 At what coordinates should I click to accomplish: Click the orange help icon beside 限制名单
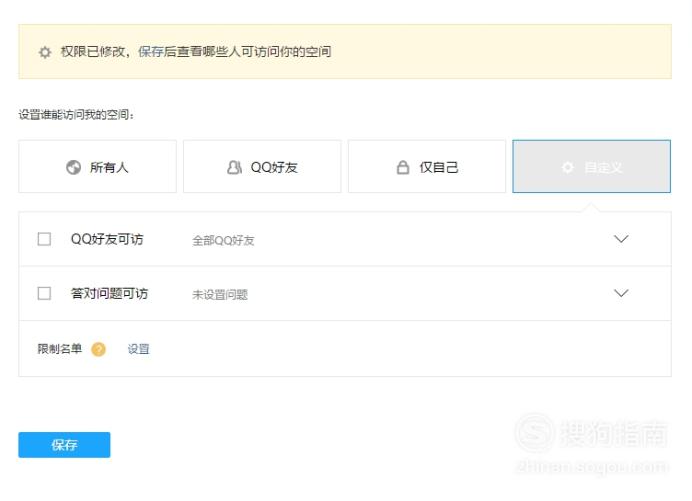(x=98, y=349)
